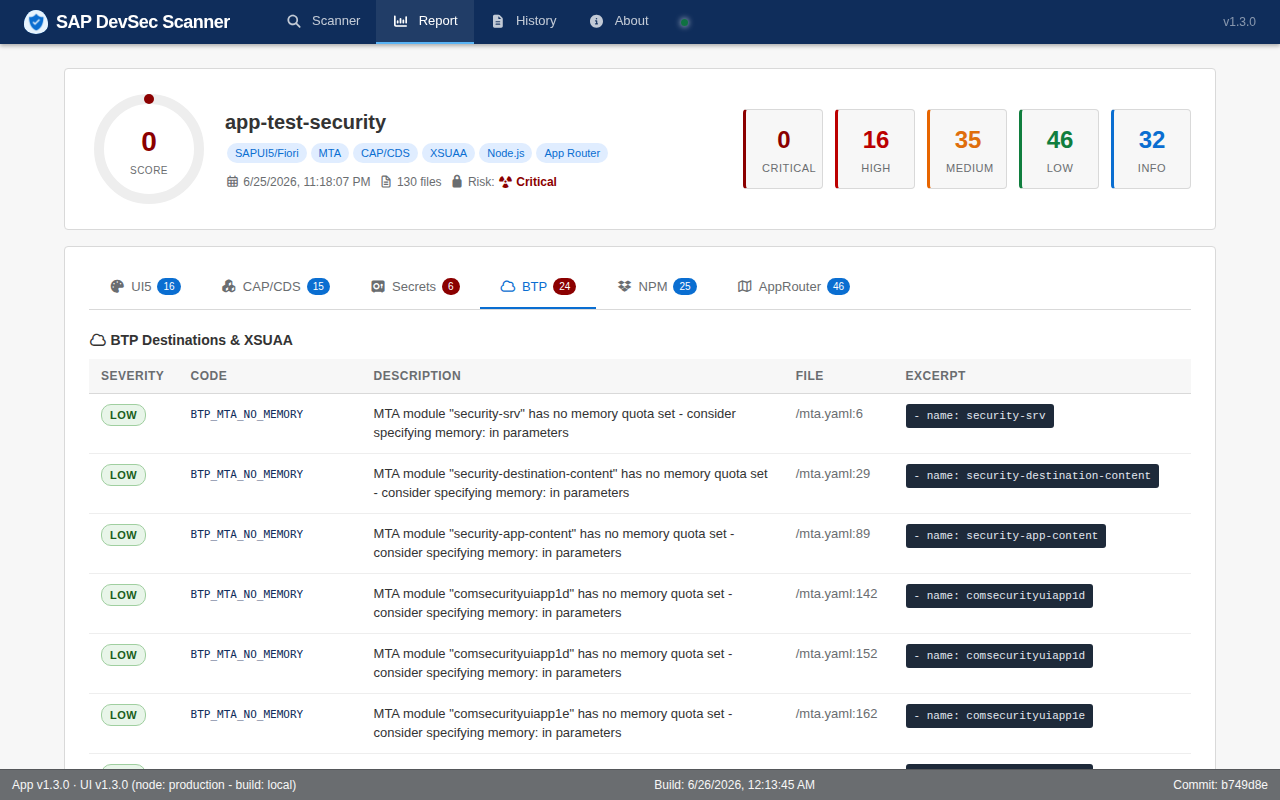The image size is (1280, 800).
Task: Click the BTP Destinations & XSUAA heading text
Action: (x=202, y=340)
